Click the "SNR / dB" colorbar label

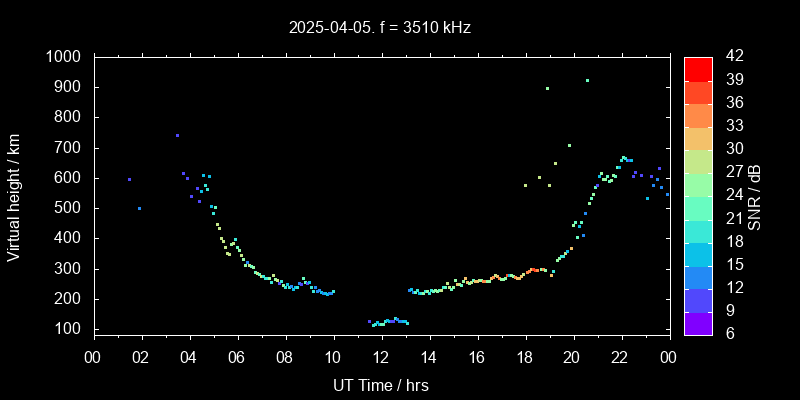click(x=755, y=195)
